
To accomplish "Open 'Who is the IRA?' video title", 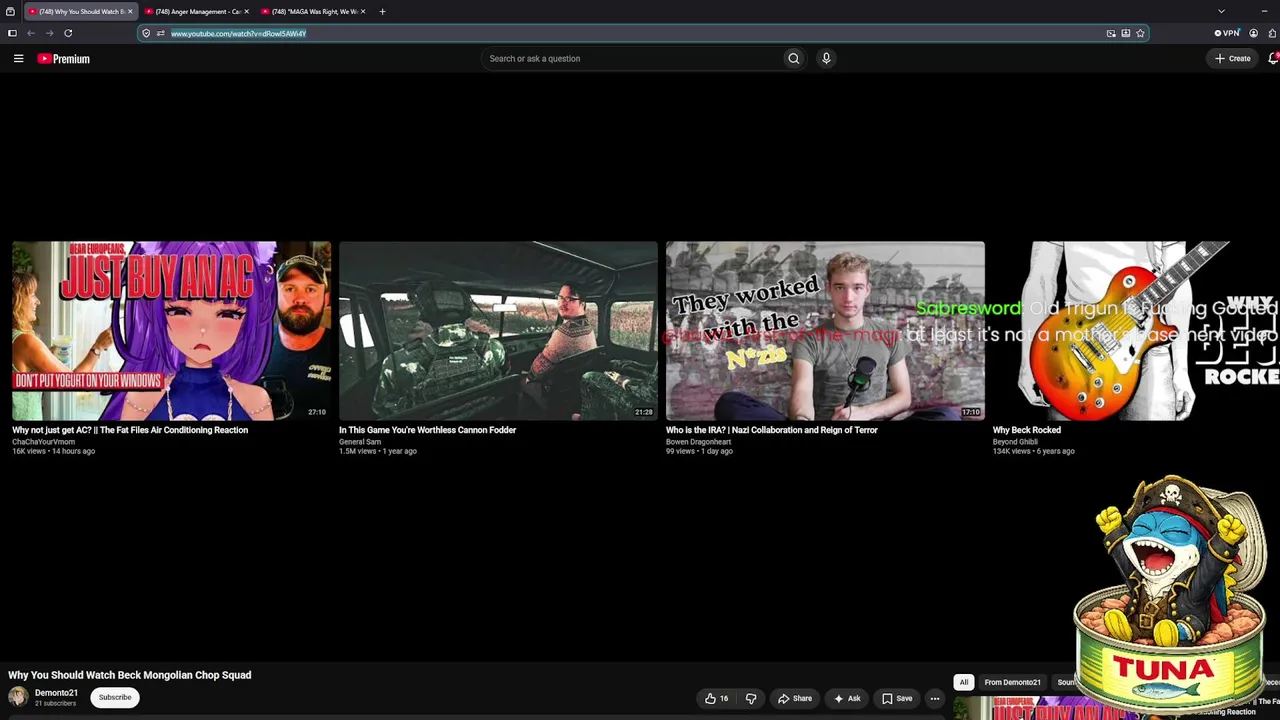I will 772,430.
